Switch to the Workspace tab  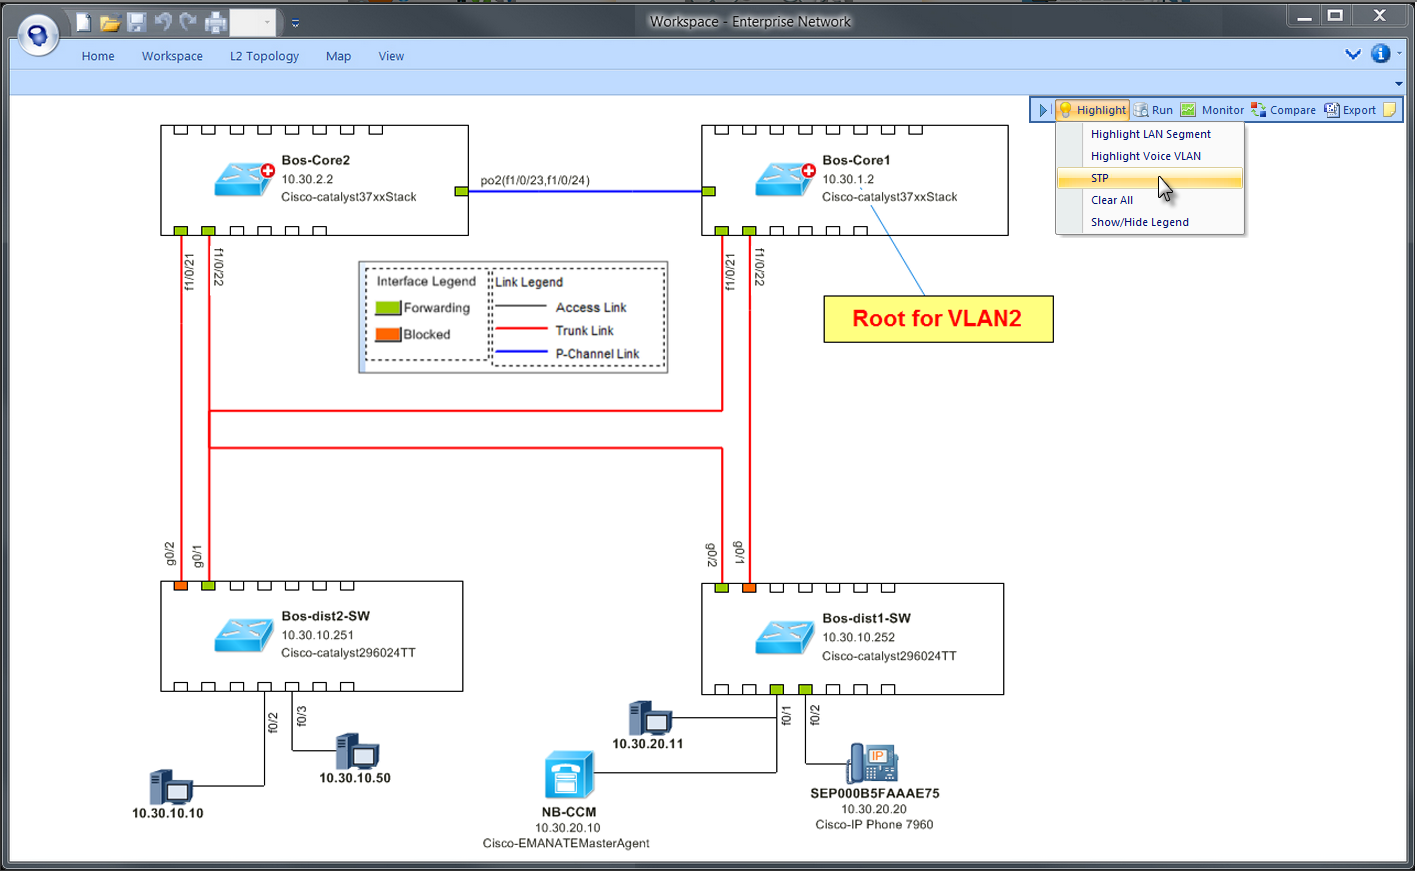tap(172, 56)
